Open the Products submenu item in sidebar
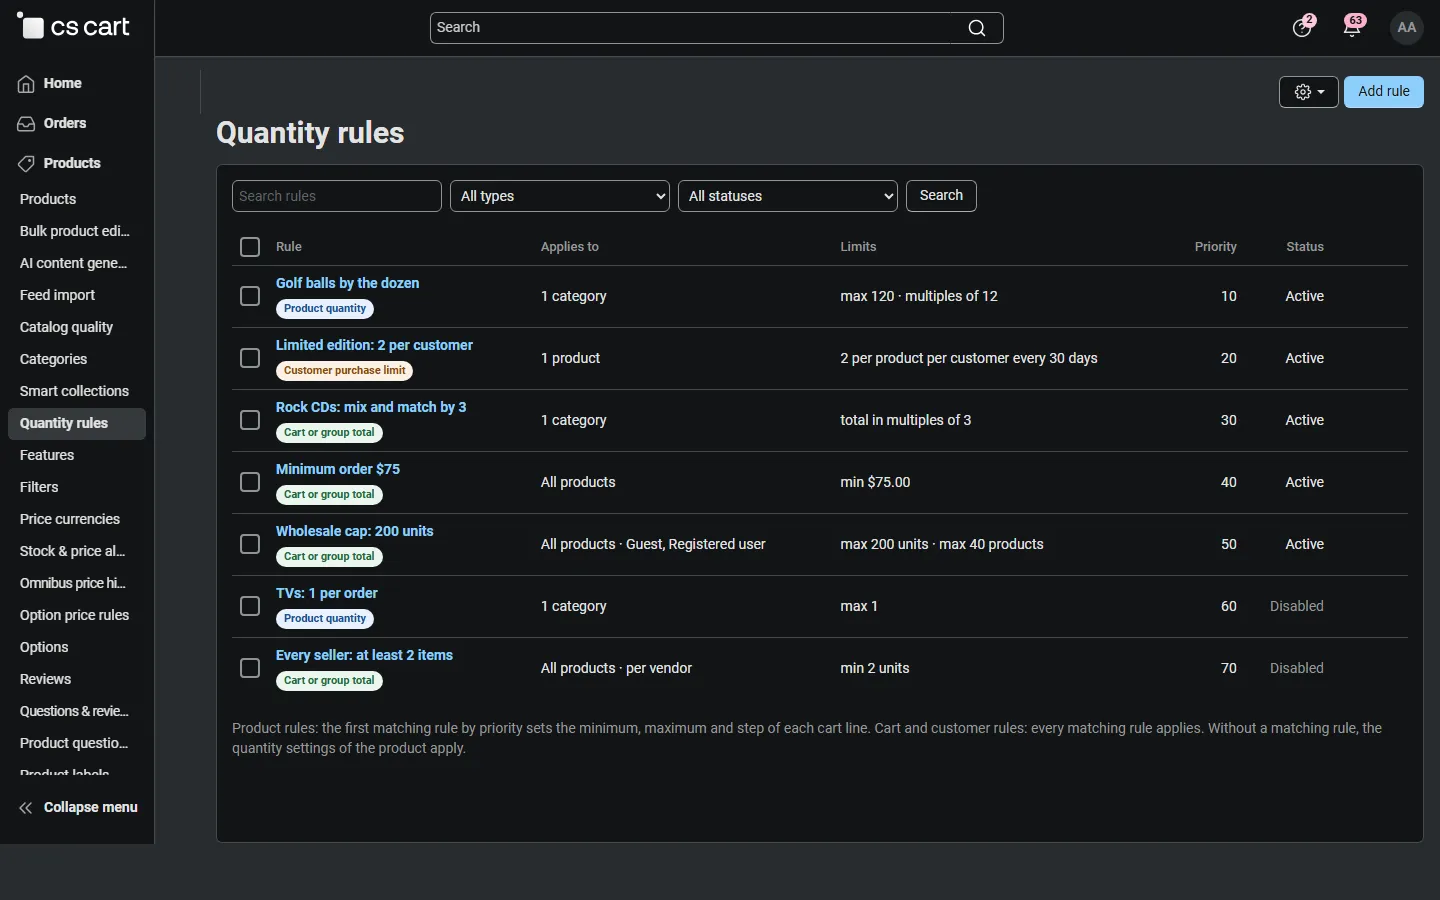This screenshot has height=900, width=1440. coord(48,200)
